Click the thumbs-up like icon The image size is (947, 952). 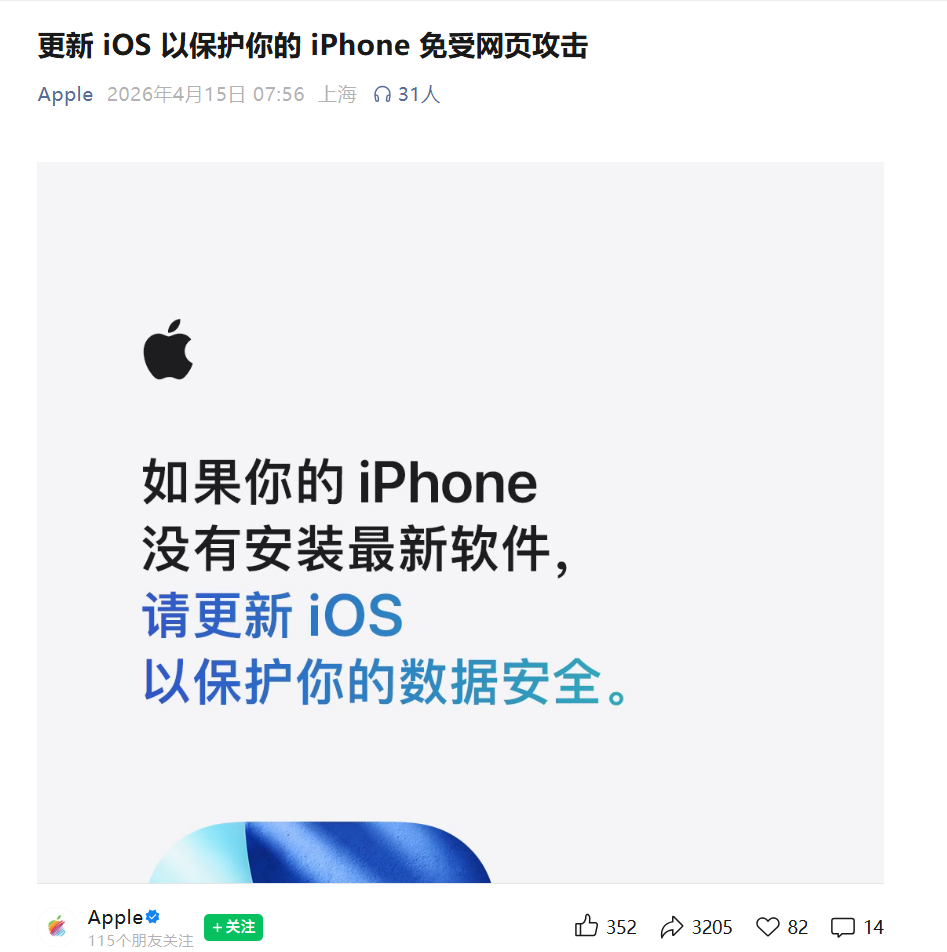[x=586, y=926]
